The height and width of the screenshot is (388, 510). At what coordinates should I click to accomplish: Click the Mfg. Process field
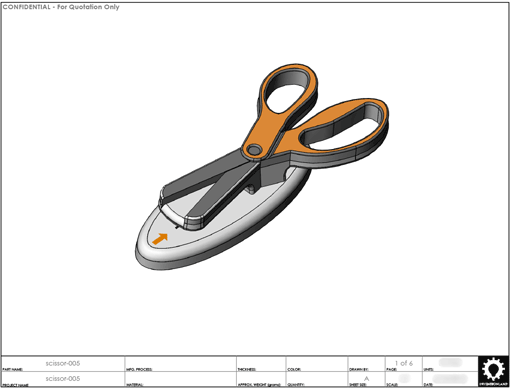(x=181, y=364)
